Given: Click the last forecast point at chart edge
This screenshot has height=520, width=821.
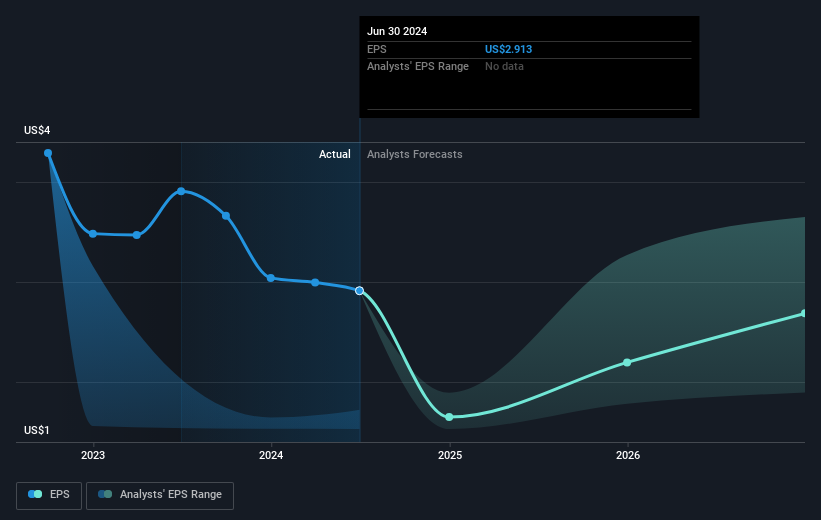Looking at the screenshot, I should coord(804,313).
